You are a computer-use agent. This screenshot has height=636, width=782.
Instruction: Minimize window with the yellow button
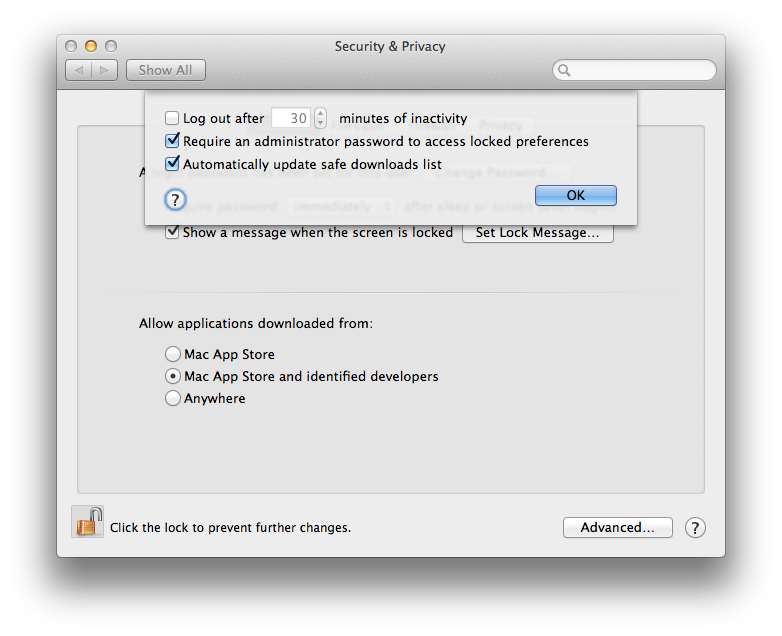91,46
